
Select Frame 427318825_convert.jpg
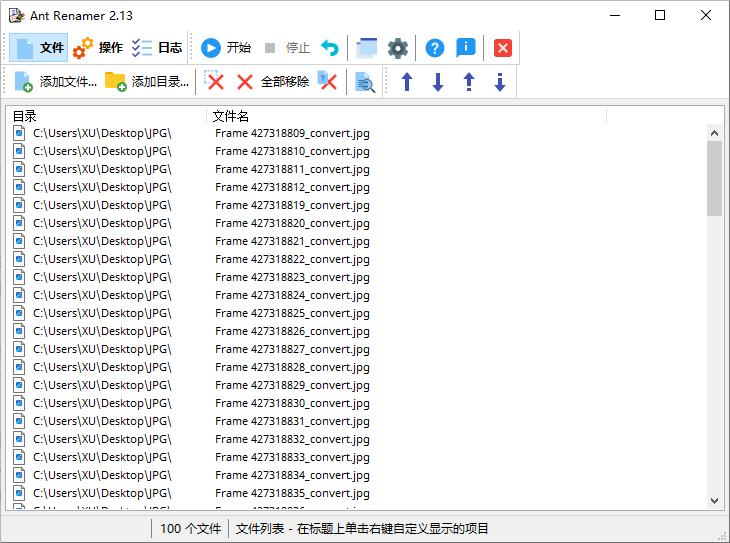click(x=292, y=313)
